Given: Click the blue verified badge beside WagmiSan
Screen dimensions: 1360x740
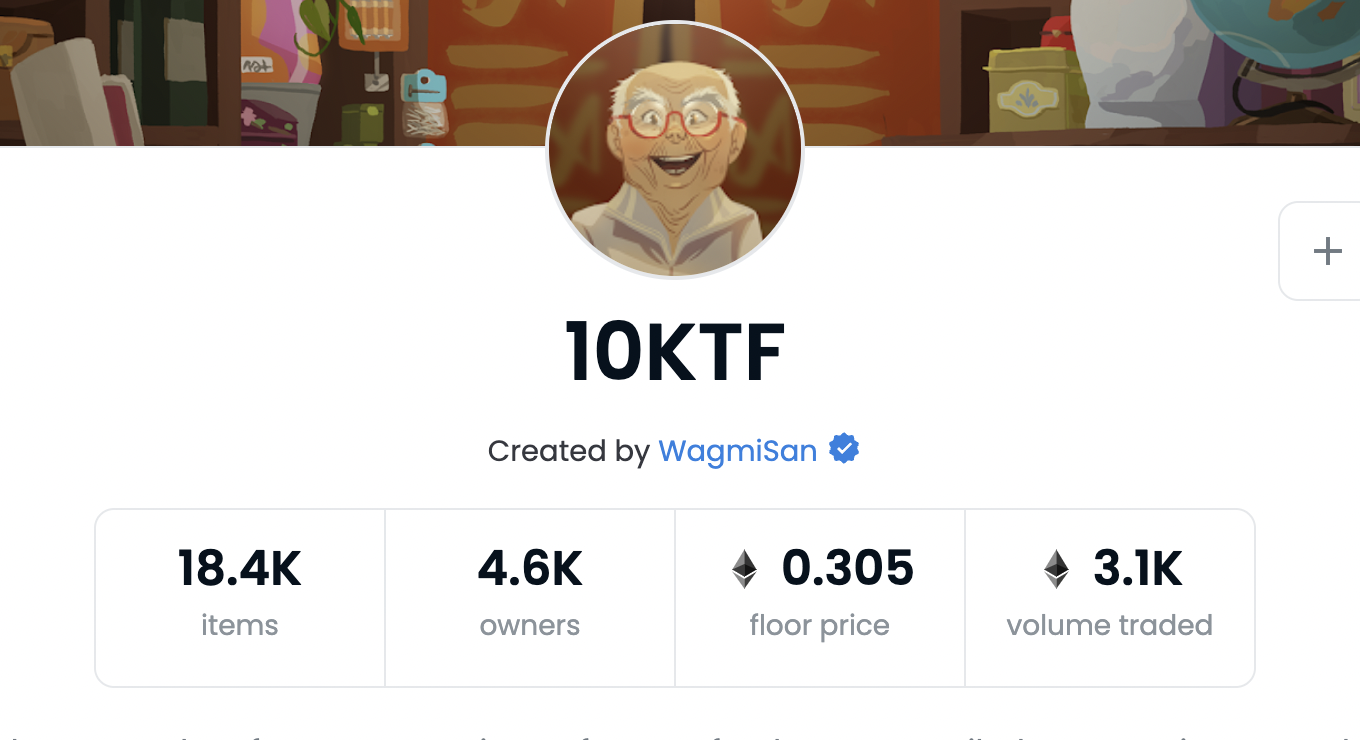Looking at the screenshot, I should pos(845,450).
